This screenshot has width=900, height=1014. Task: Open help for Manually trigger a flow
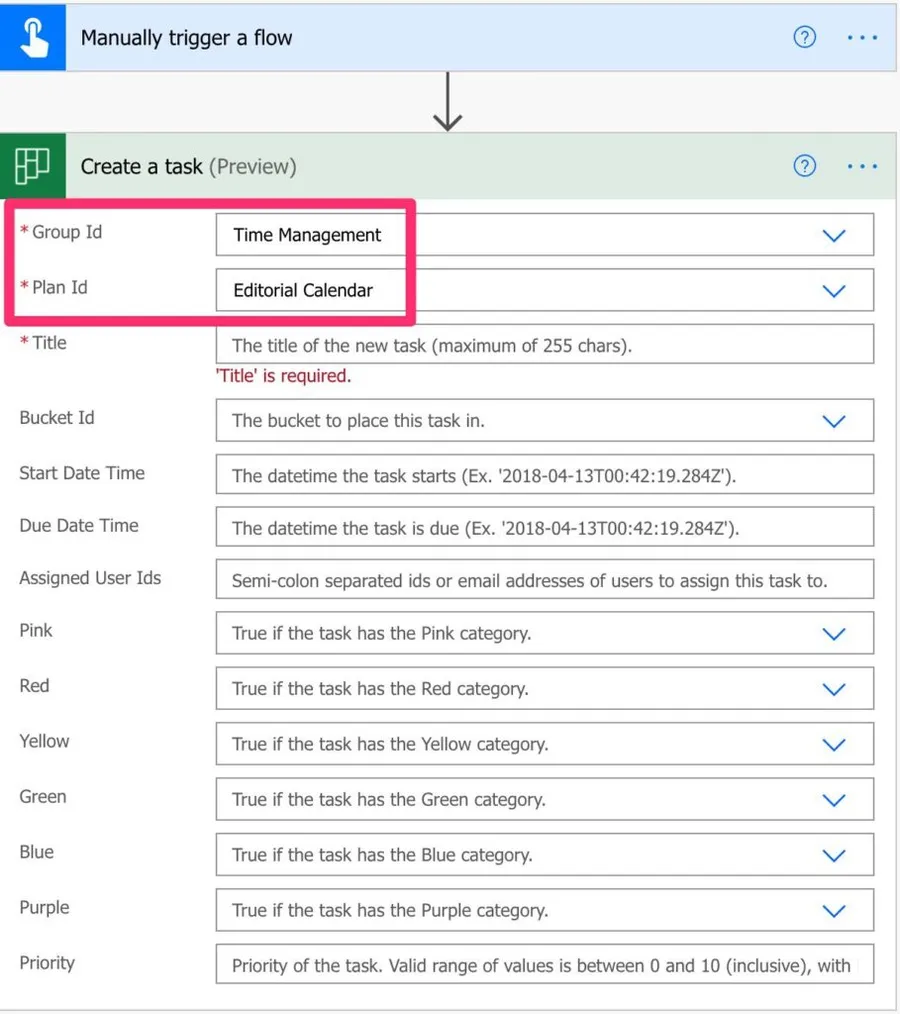804,38
